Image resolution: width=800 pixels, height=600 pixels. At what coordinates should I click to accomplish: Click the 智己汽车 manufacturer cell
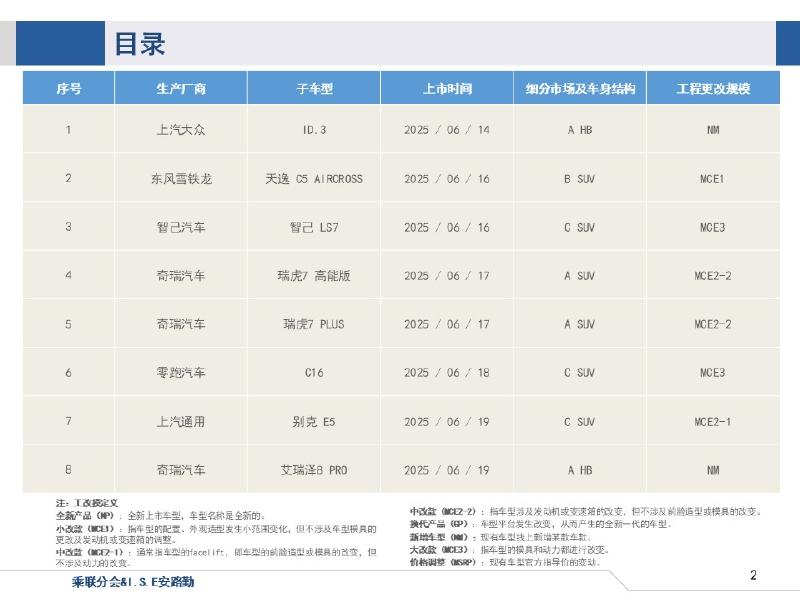click(x=181, y=227)
